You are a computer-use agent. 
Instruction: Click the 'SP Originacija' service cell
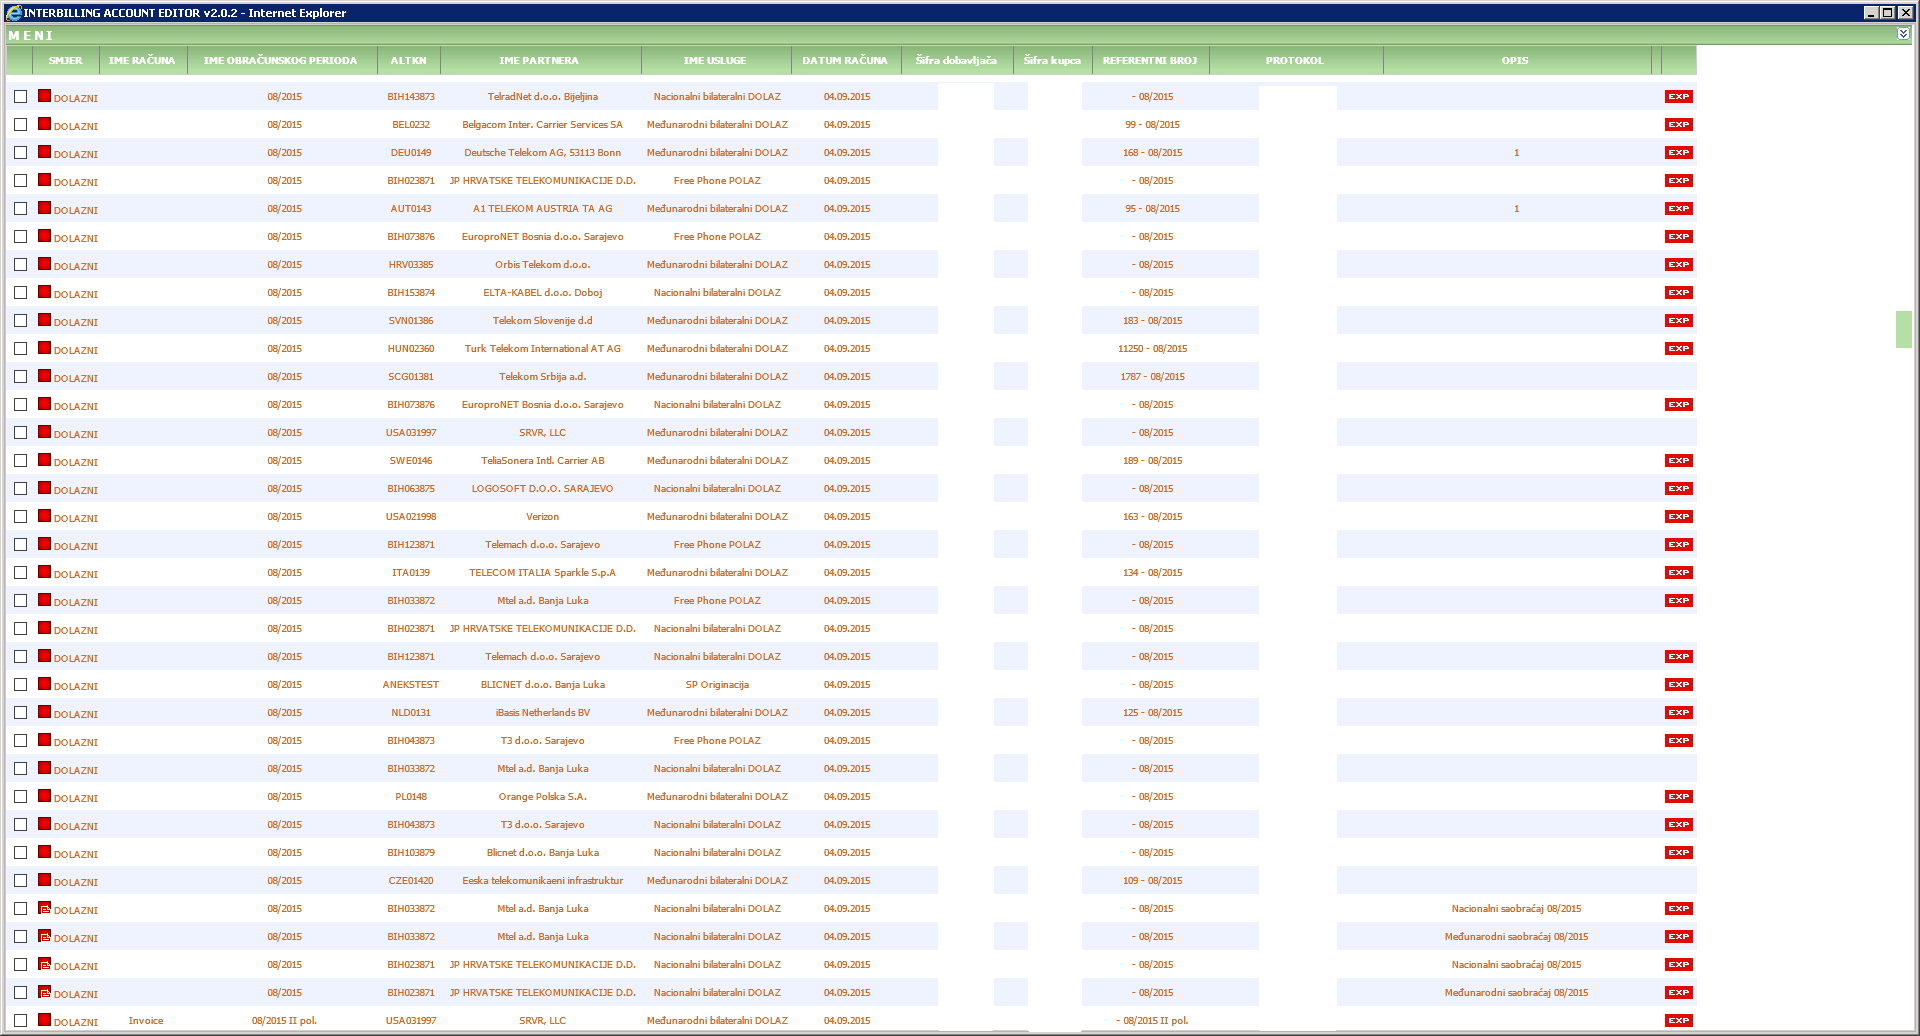pyautogui.click(x=717, y=685)
